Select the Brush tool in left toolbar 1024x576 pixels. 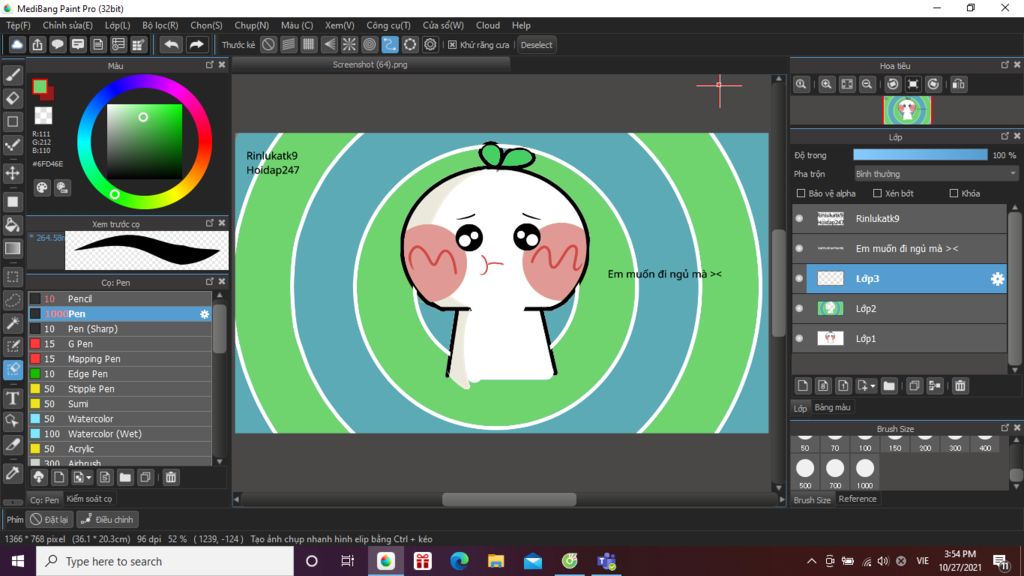[x=13, y=75]
